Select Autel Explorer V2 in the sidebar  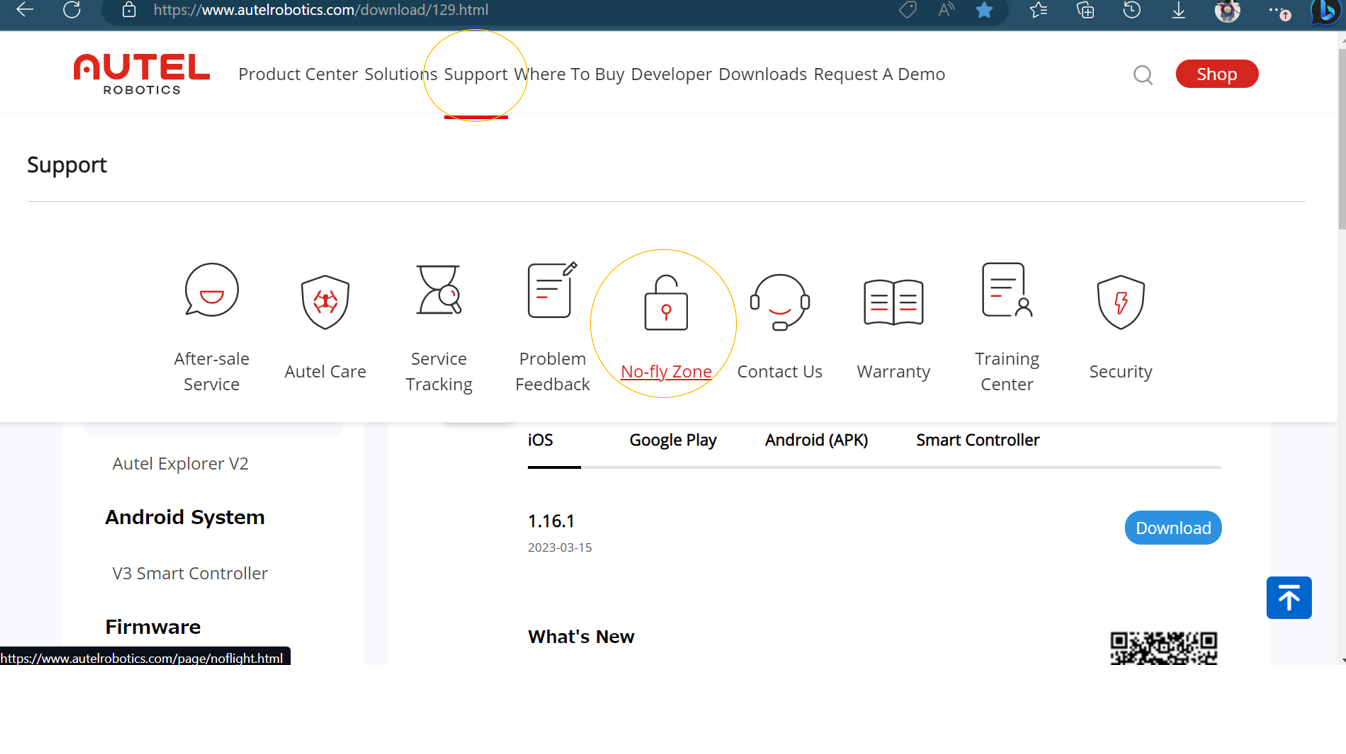[180, 463]
